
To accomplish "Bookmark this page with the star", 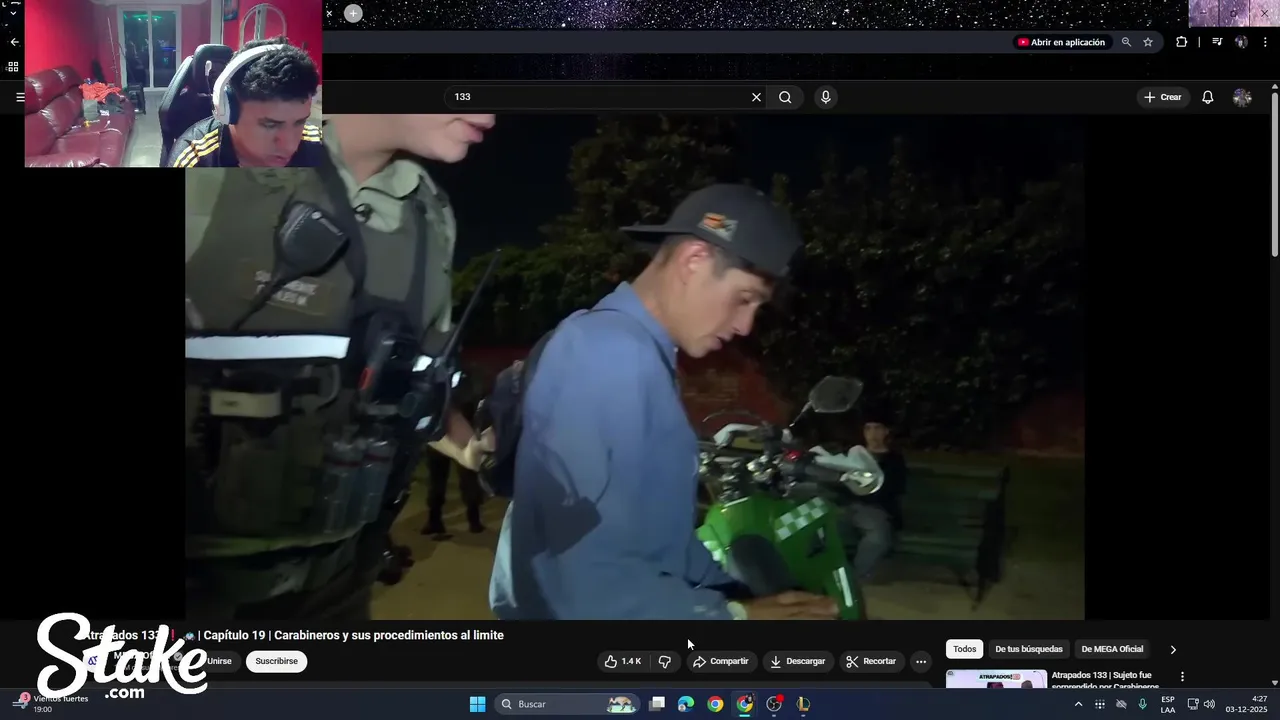I will coord(1148,42).
